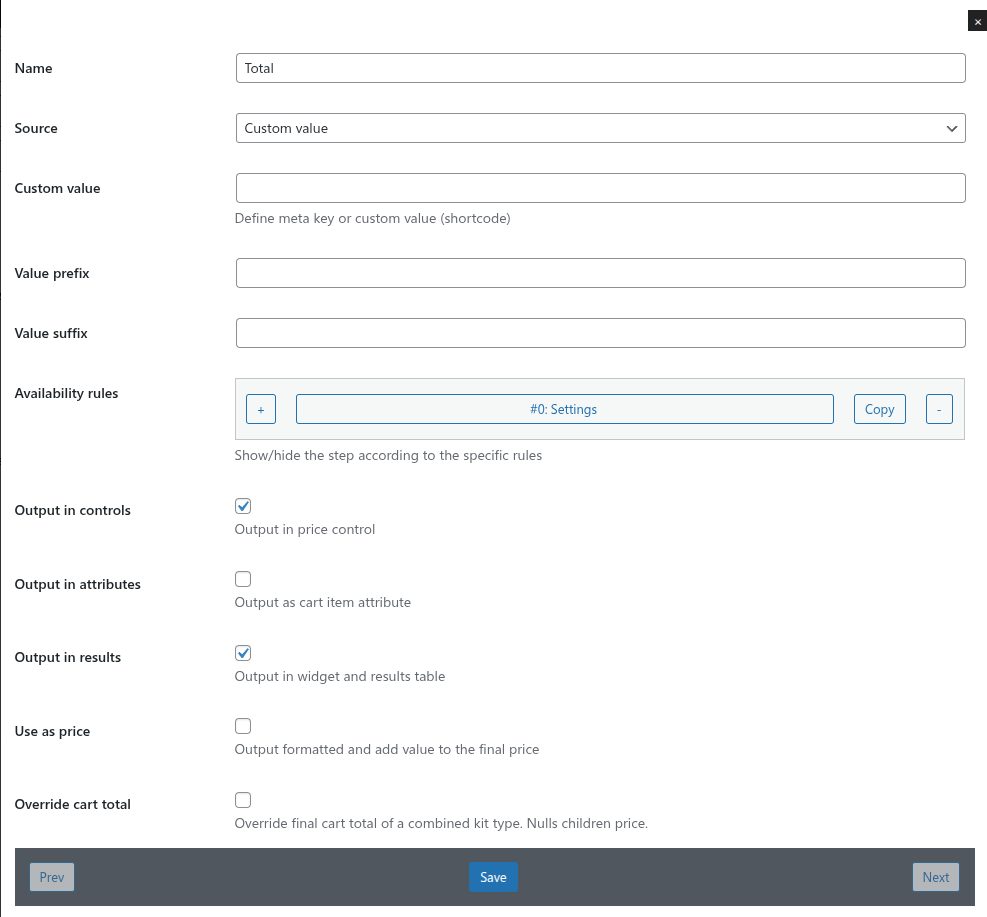
Task: Expand the #0: Settings rule
Action: click(x=565, y=409)
